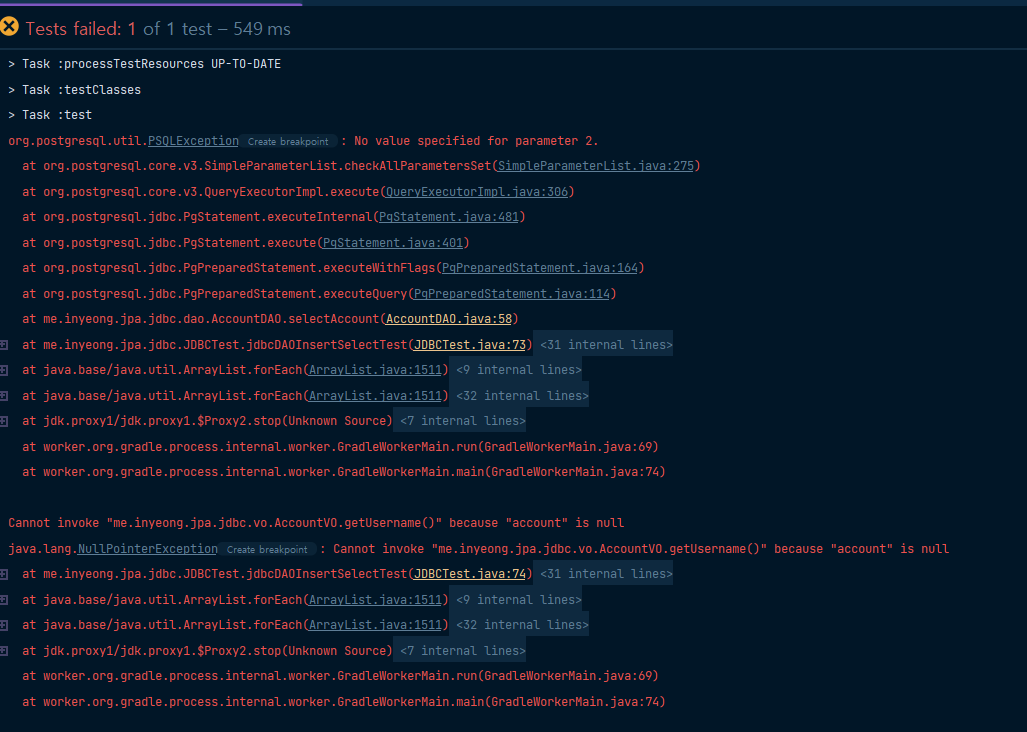1027x732 pixels.
Task: Open AccountDAO.java line 58
Action: pyautogui.click(x=449, y=318)
